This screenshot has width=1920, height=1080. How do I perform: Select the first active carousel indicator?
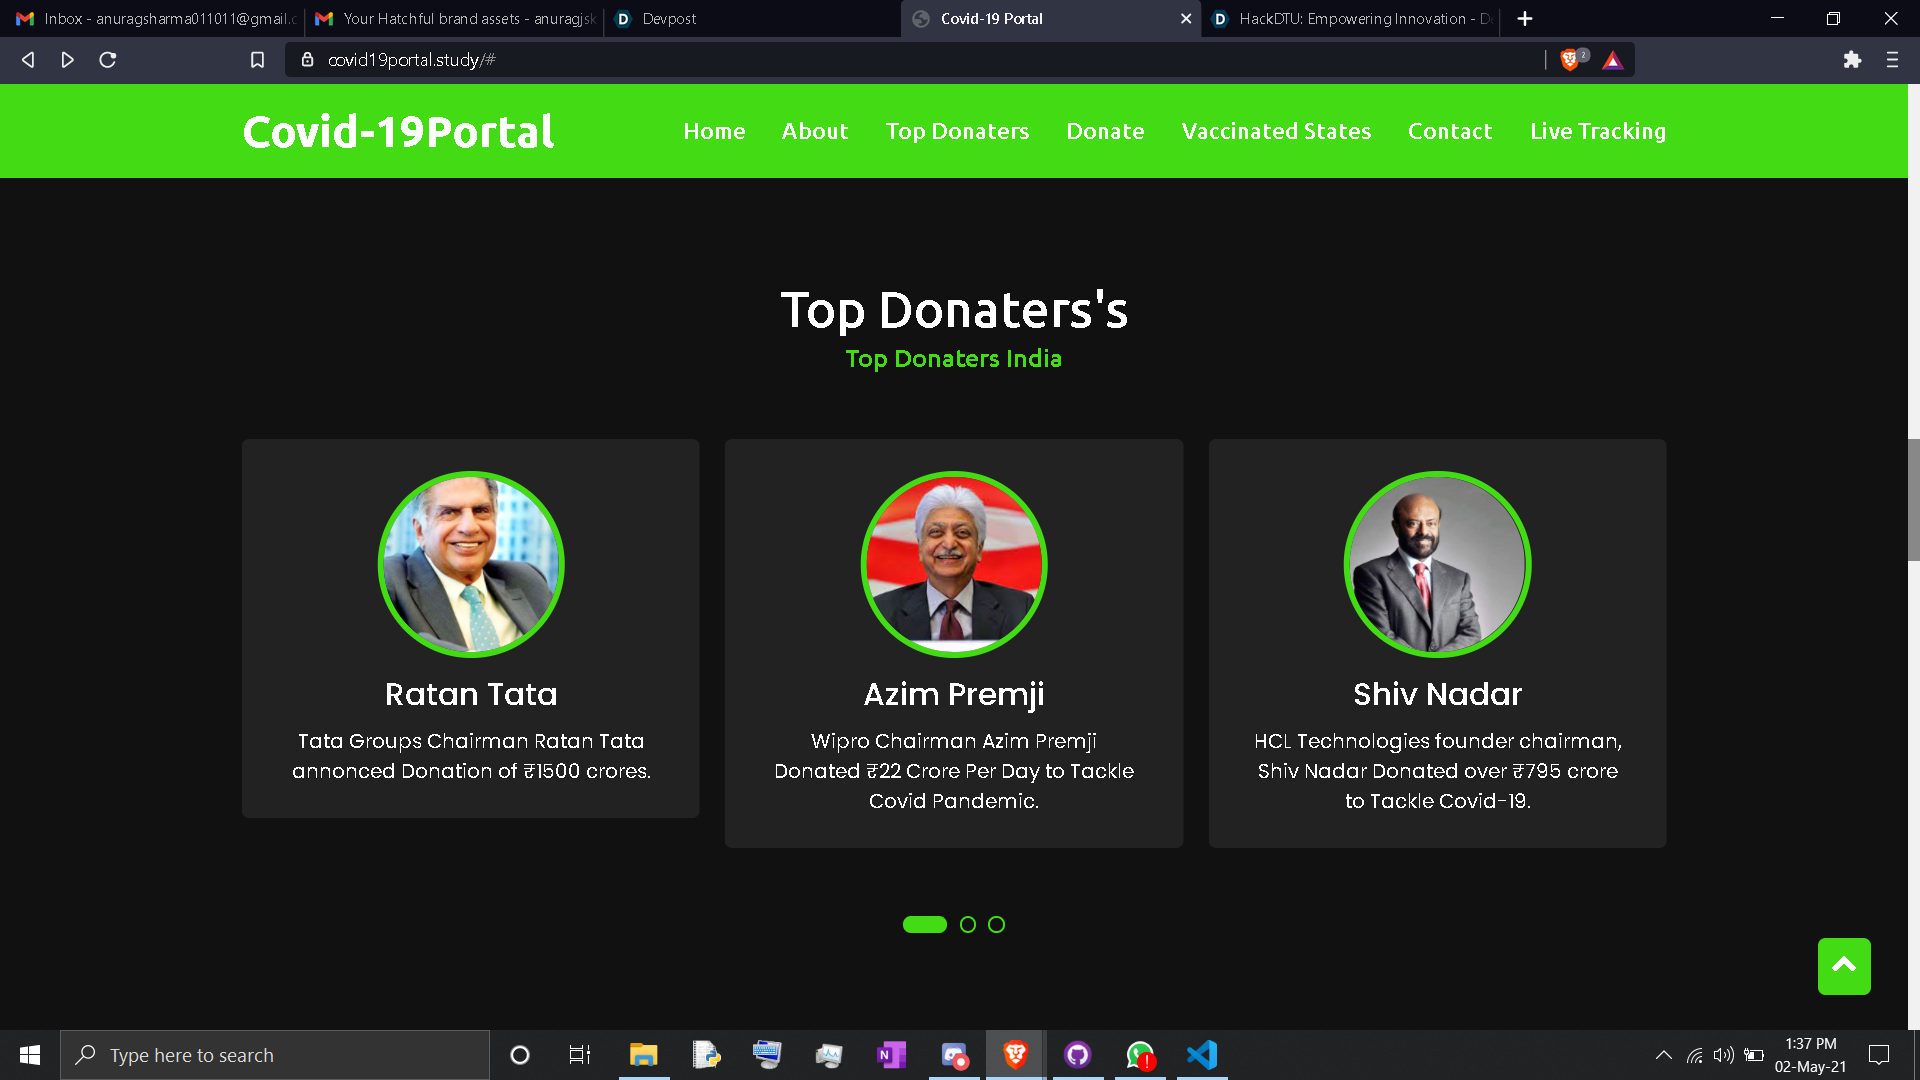(924, 925)
